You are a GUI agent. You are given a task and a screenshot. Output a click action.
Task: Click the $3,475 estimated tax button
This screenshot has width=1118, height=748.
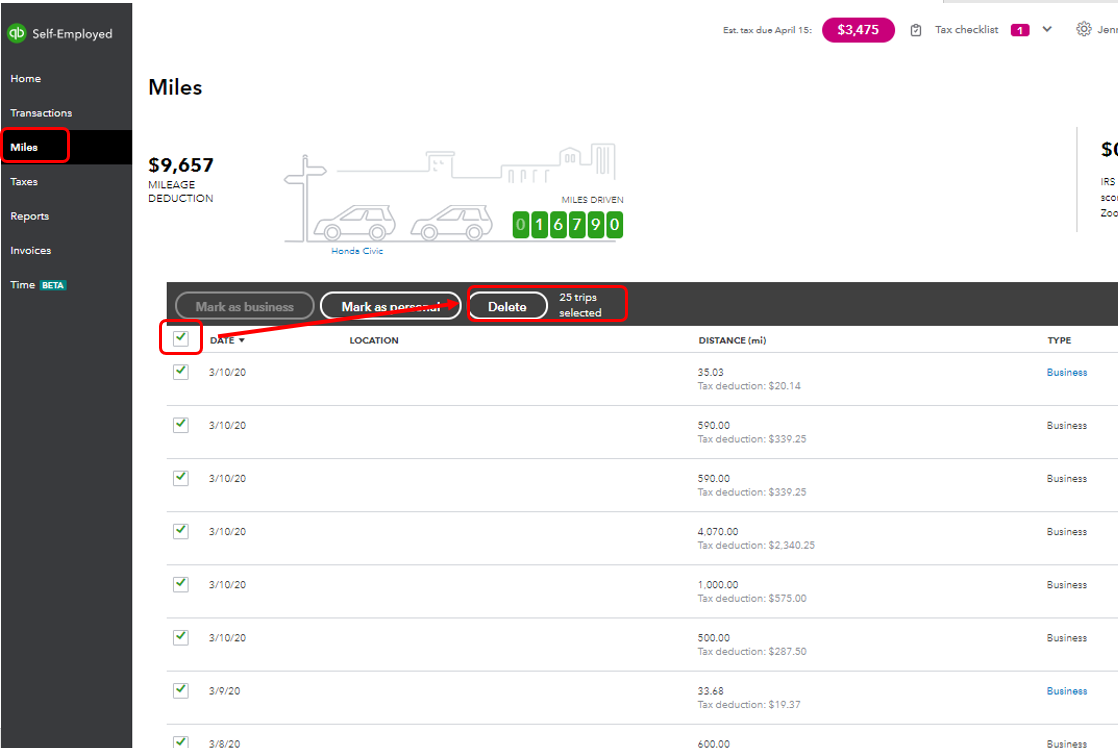(858, 30)
